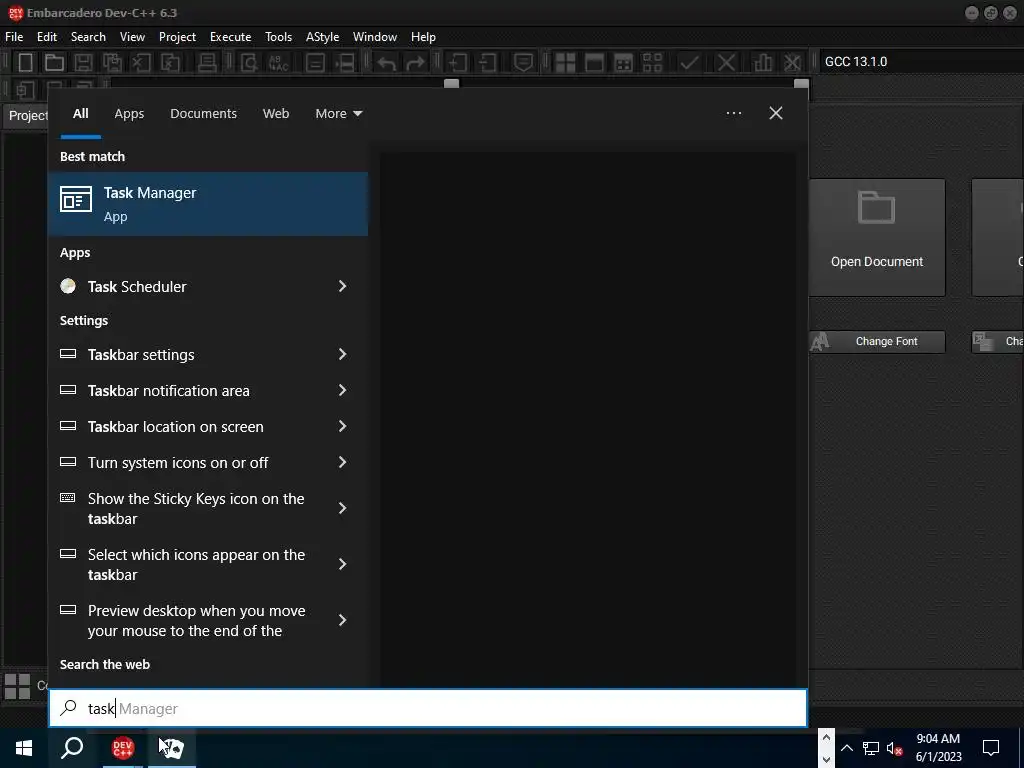Switch to the All search tab

click(x=81, y=114)
